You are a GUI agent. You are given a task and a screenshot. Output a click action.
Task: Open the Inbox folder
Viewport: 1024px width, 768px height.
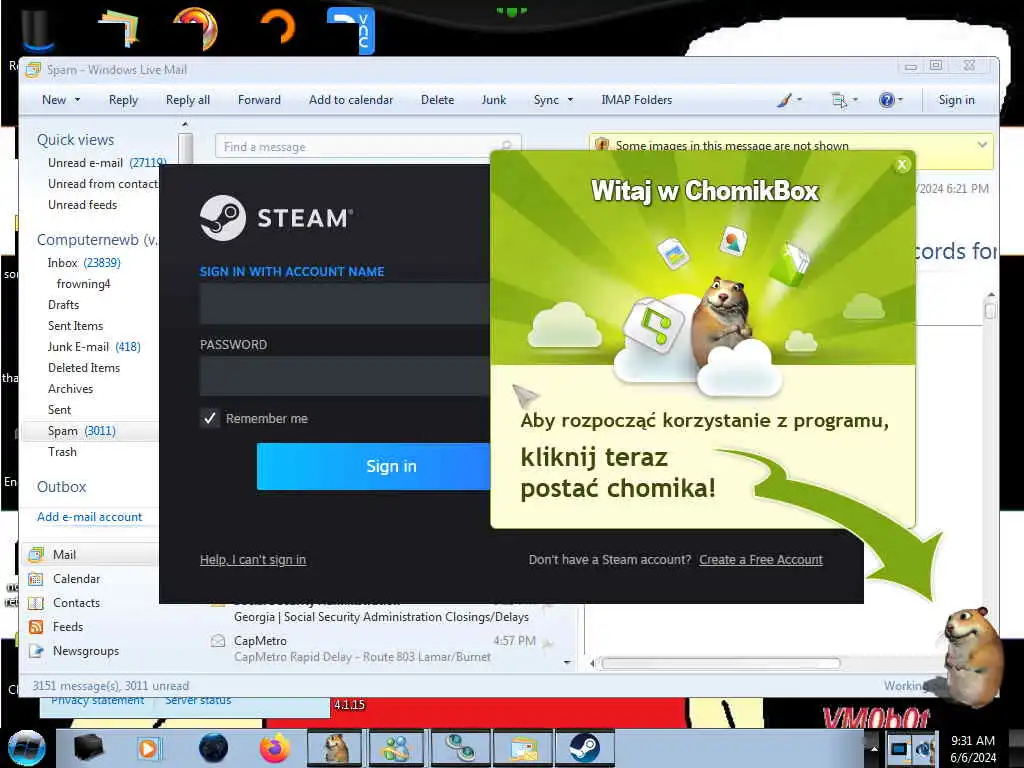point(84,263)
